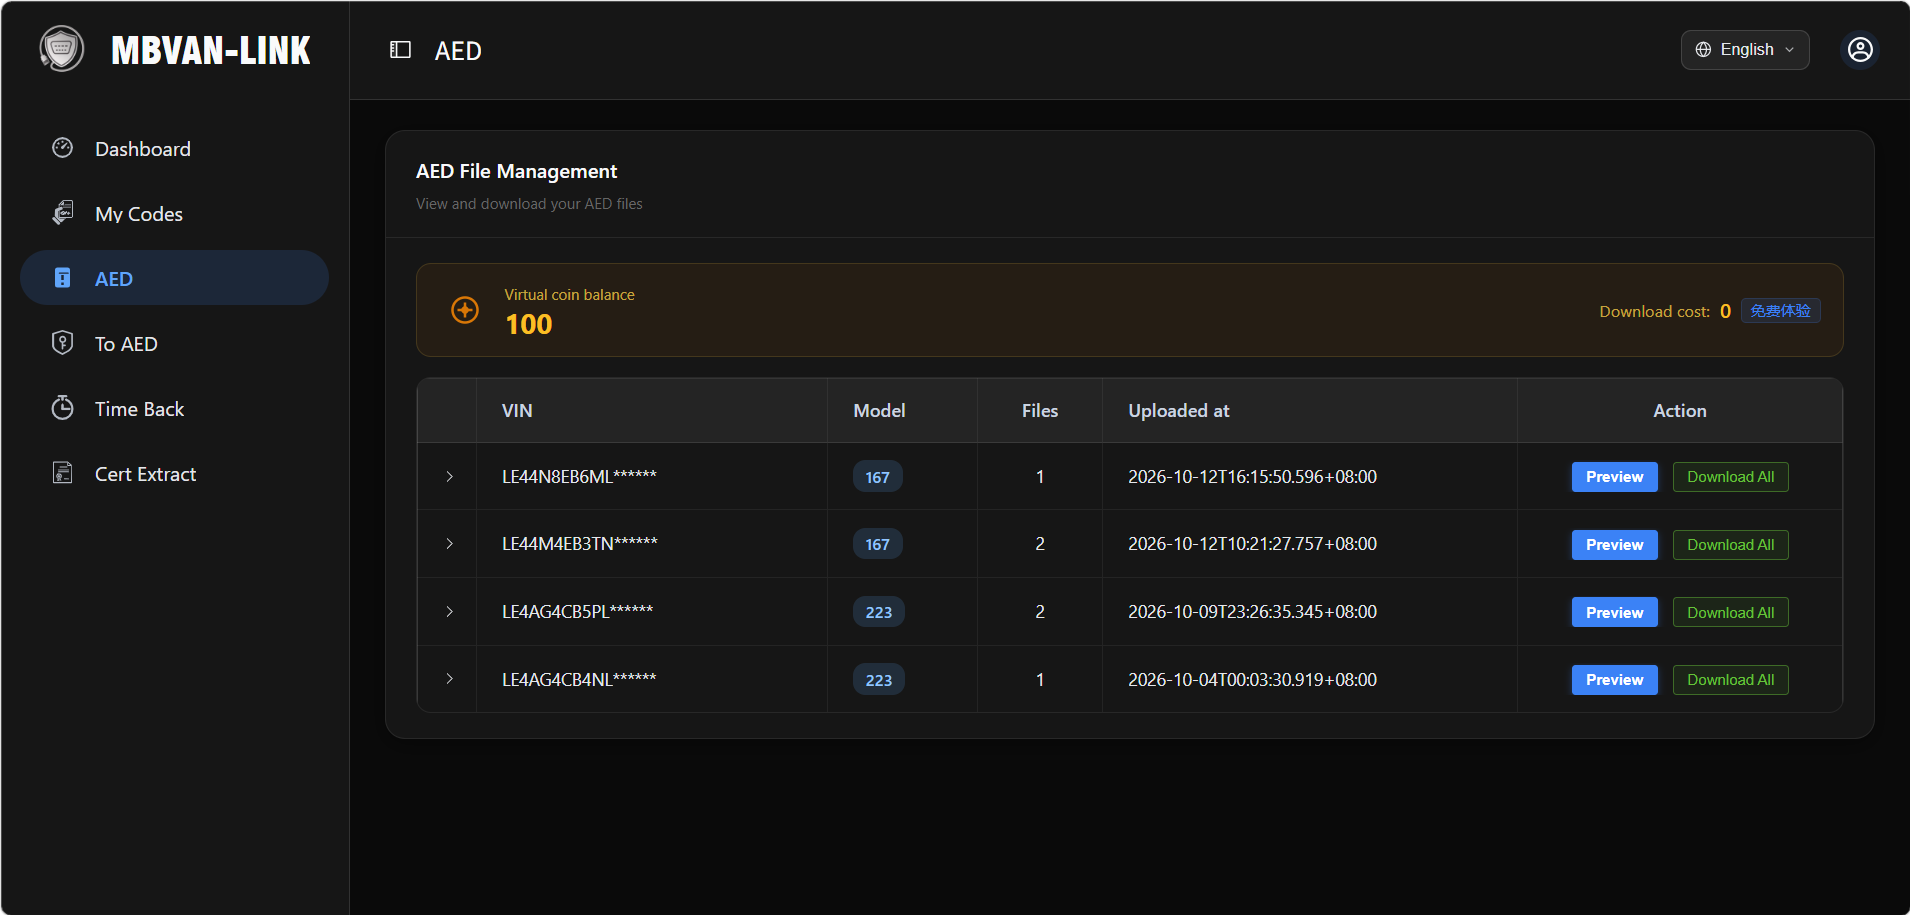1910x915 pixels.
Task: Preview files for LE4AG4CB4NL******
Action: pyautogui.click(x=1614, y=680)
